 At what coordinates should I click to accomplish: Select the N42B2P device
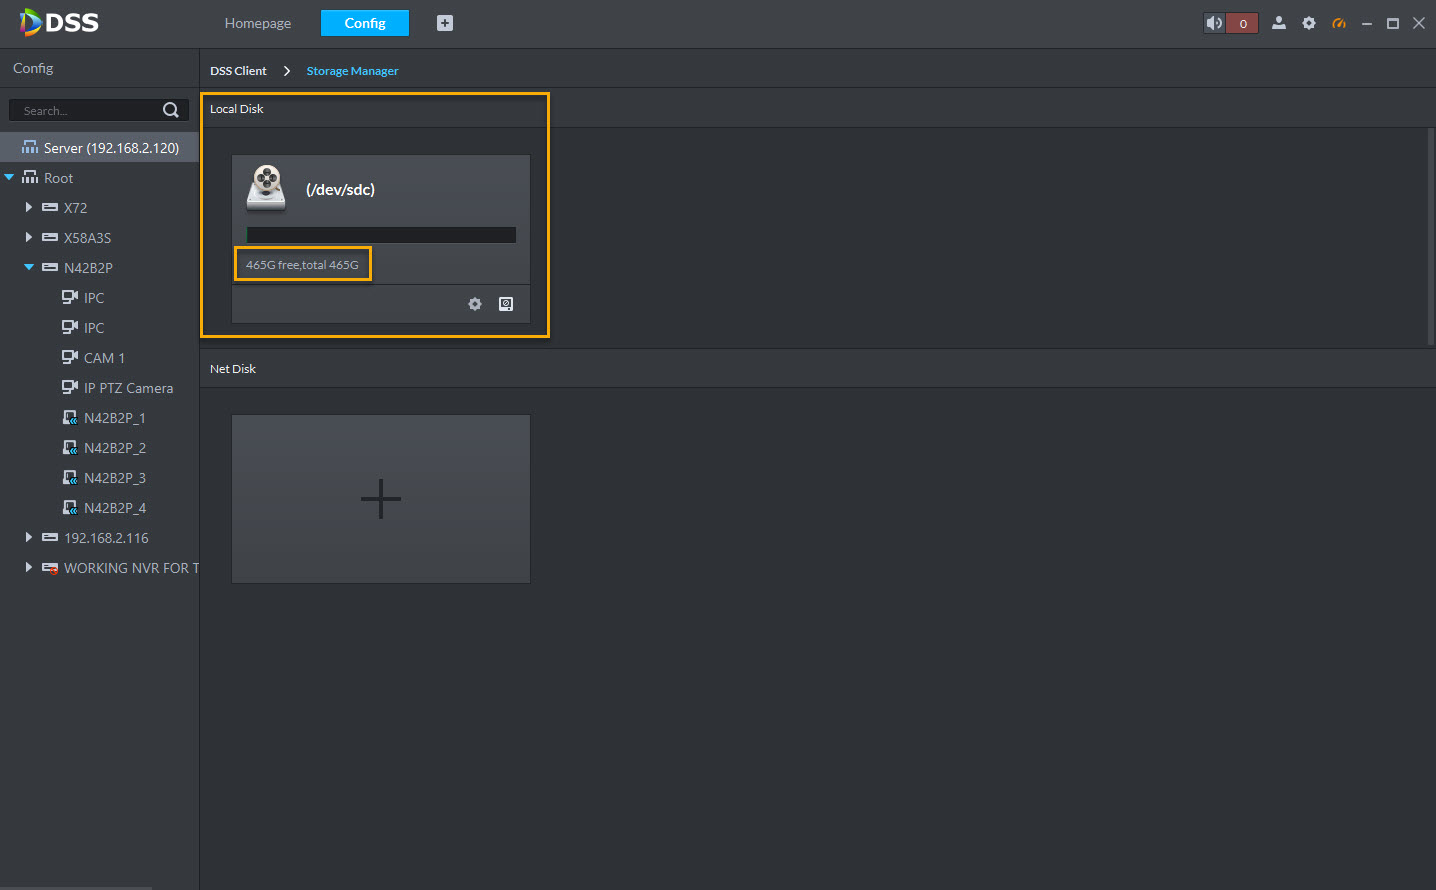click(88, 268)
